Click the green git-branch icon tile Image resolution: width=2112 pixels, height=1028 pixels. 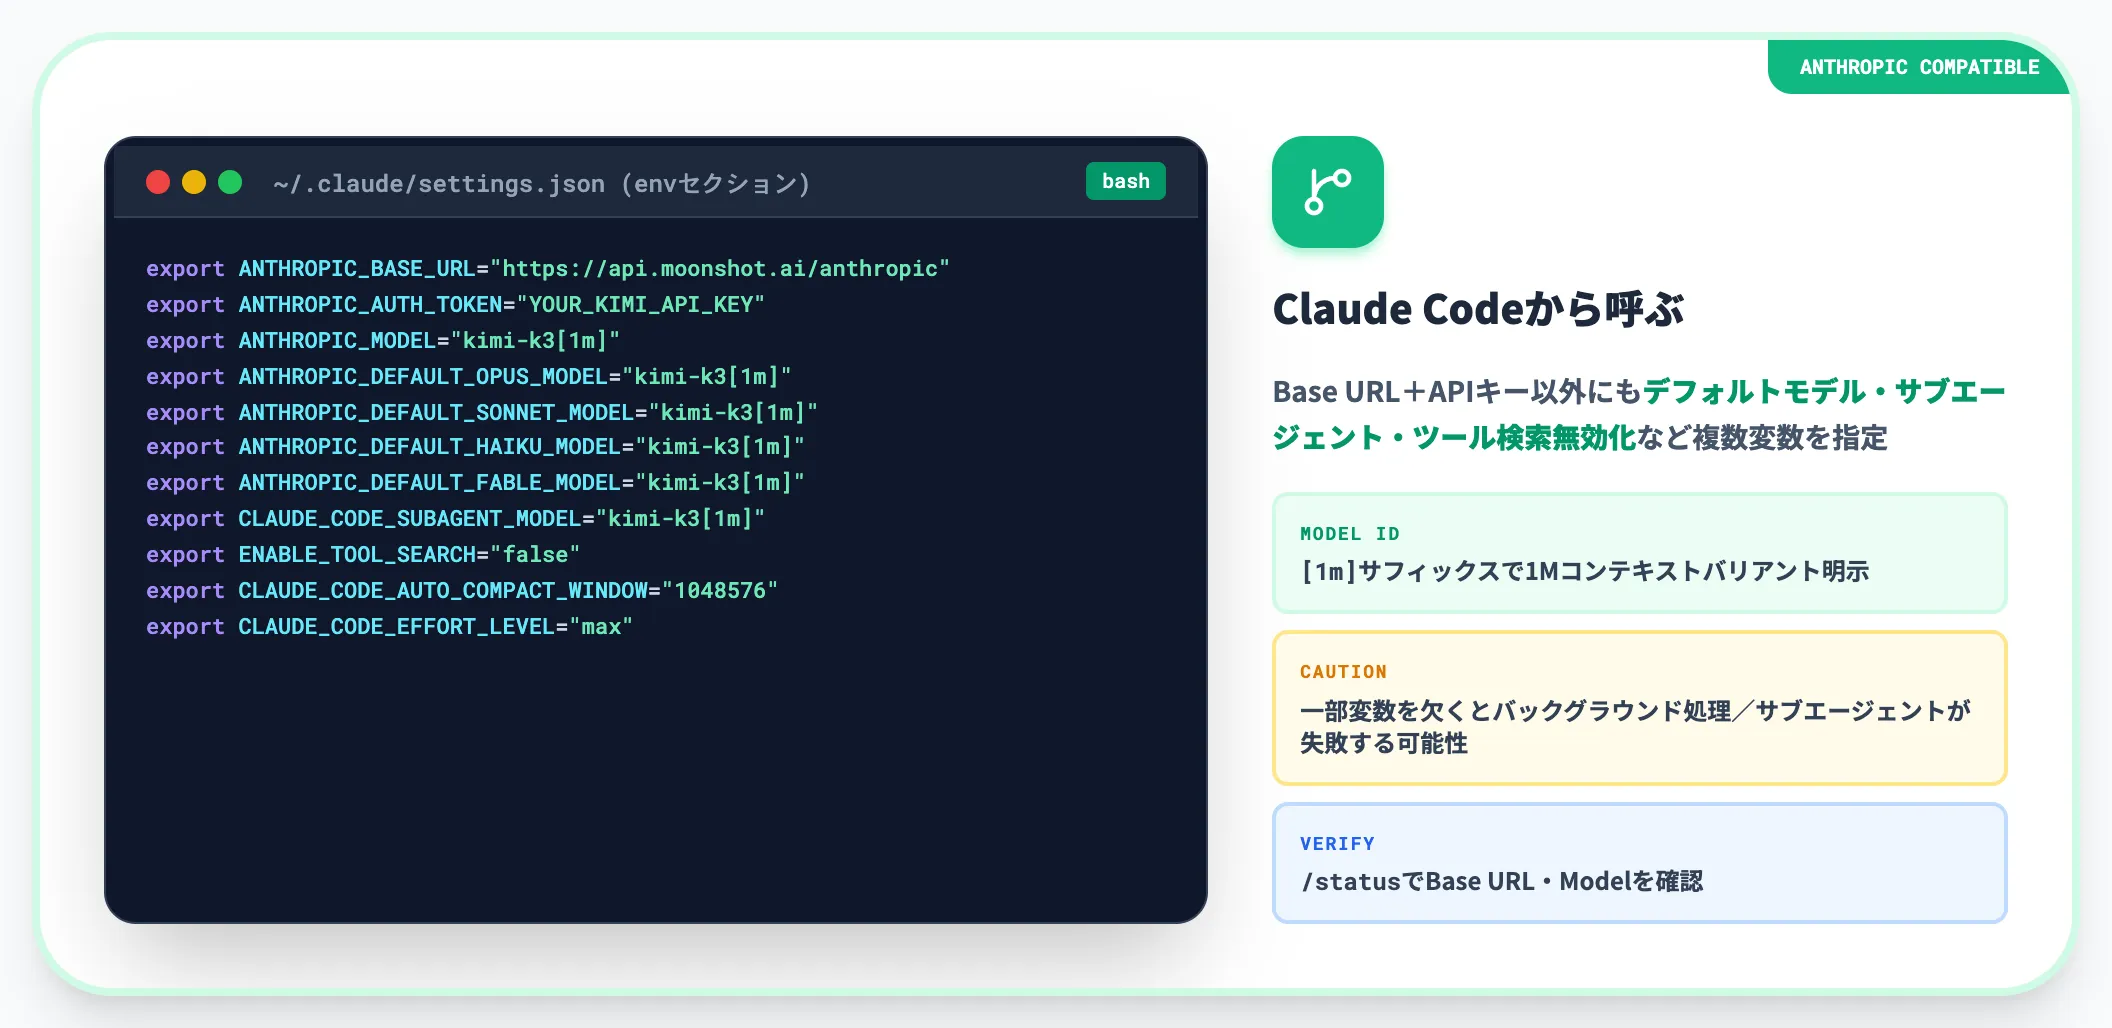[1327, 192]
